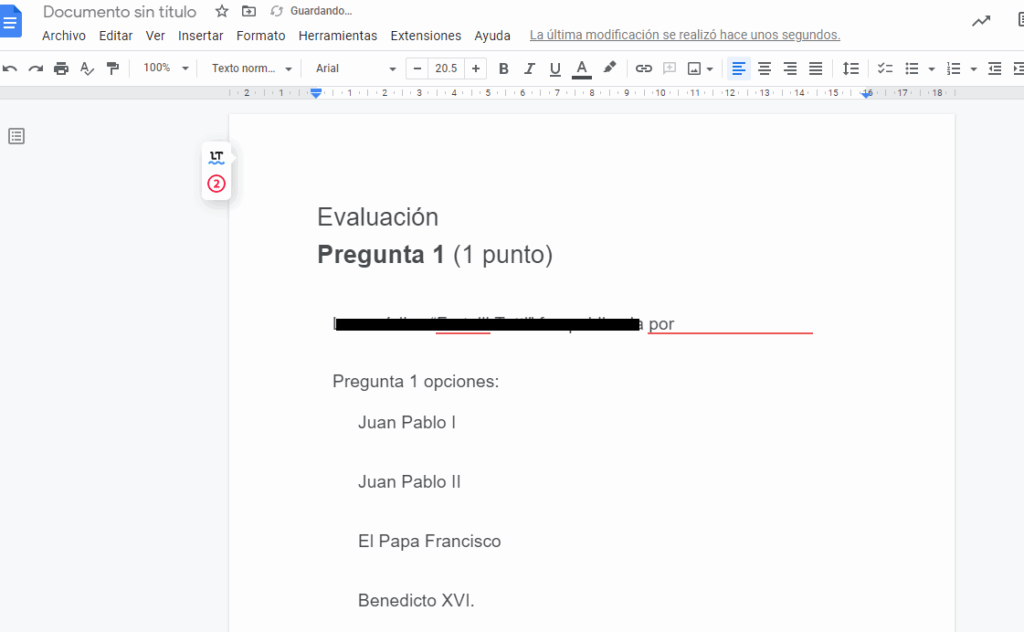Expand the Arial font dropdown
The height and width of the screenshot is (632, 1024).
[355, 68]
